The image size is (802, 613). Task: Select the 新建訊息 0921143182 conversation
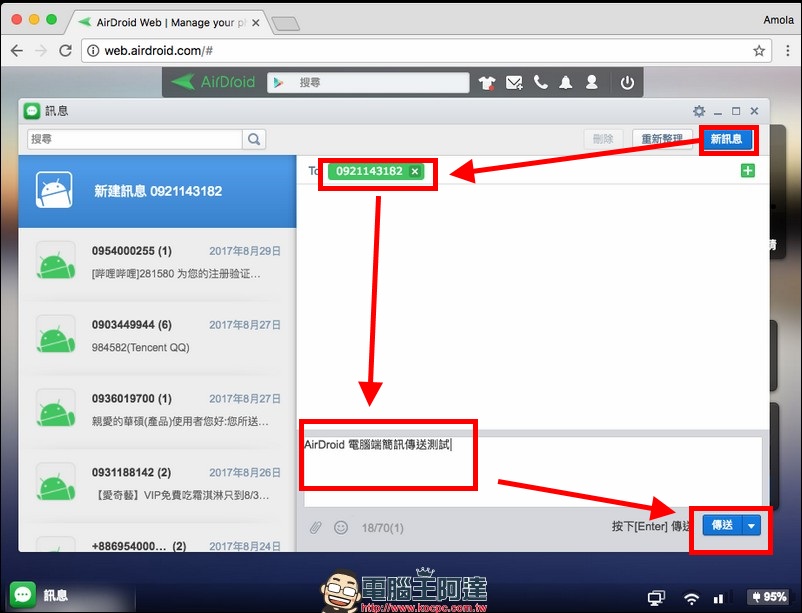click(158, 191)
